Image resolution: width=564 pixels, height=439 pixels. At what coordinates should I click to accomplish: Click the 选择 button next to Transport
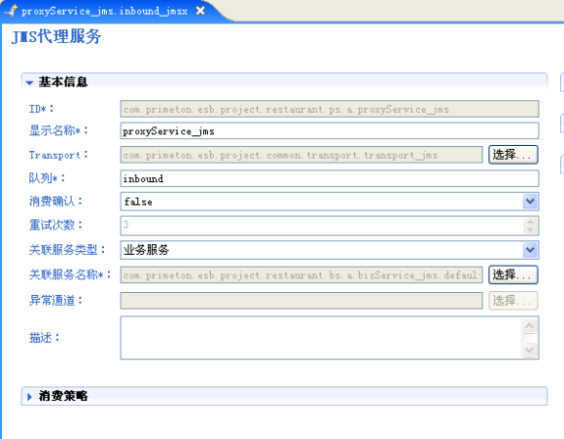pos(513,155)
